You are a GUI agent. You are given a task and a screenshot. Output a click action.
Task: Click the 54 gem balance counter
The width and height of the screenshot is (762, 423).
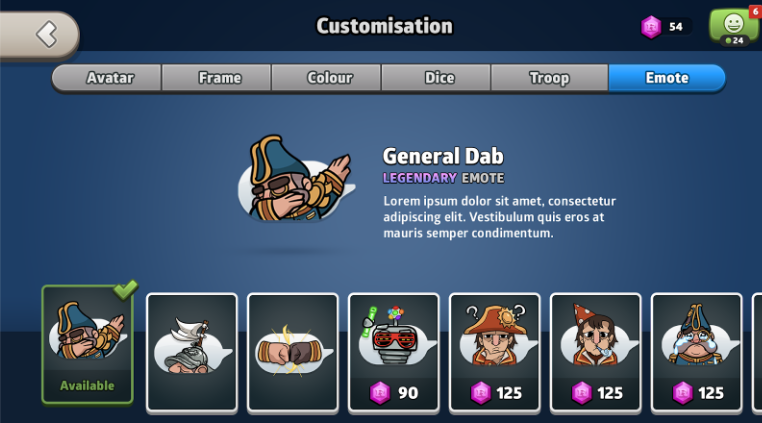pyautogui.click(x=675, y=27)
